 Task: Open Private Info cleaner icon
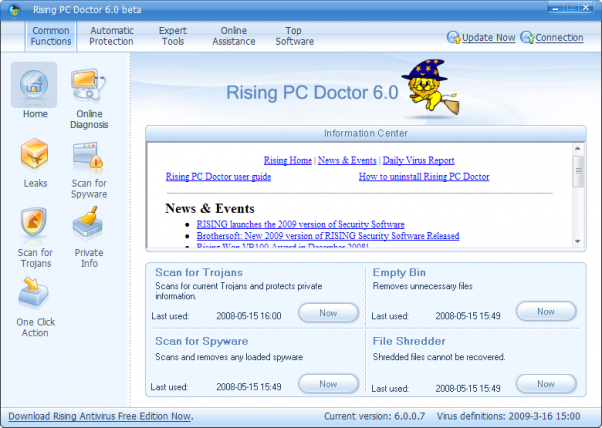pos(88,222)
